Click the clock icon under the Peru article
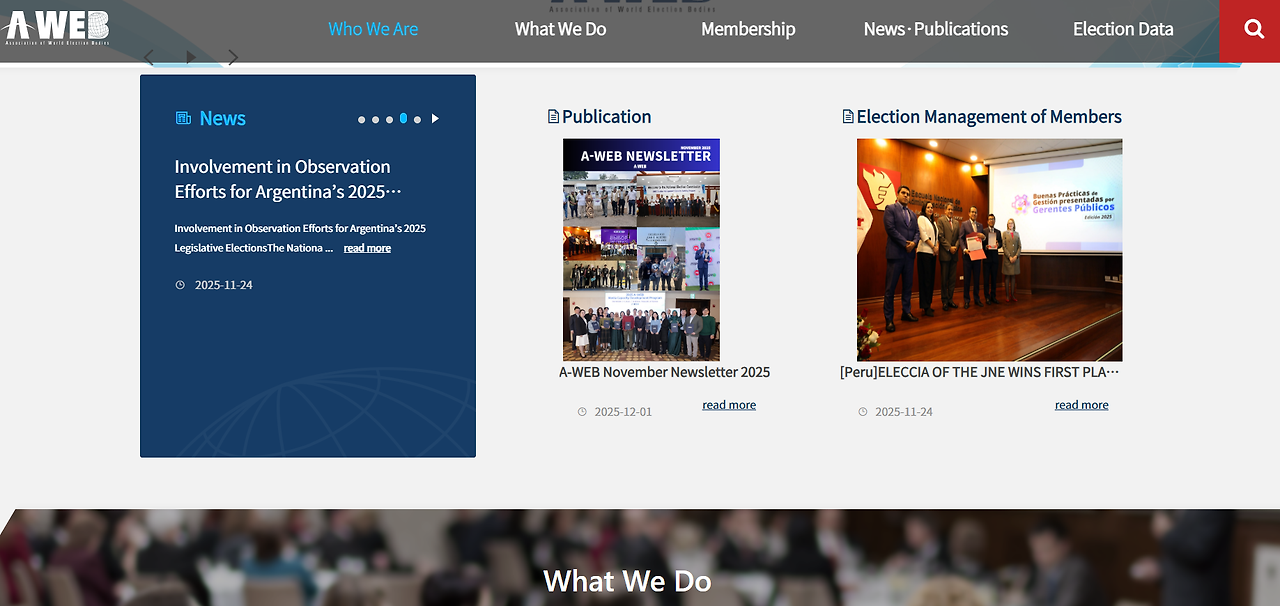The image size is (1280, 606). [863, 412]
